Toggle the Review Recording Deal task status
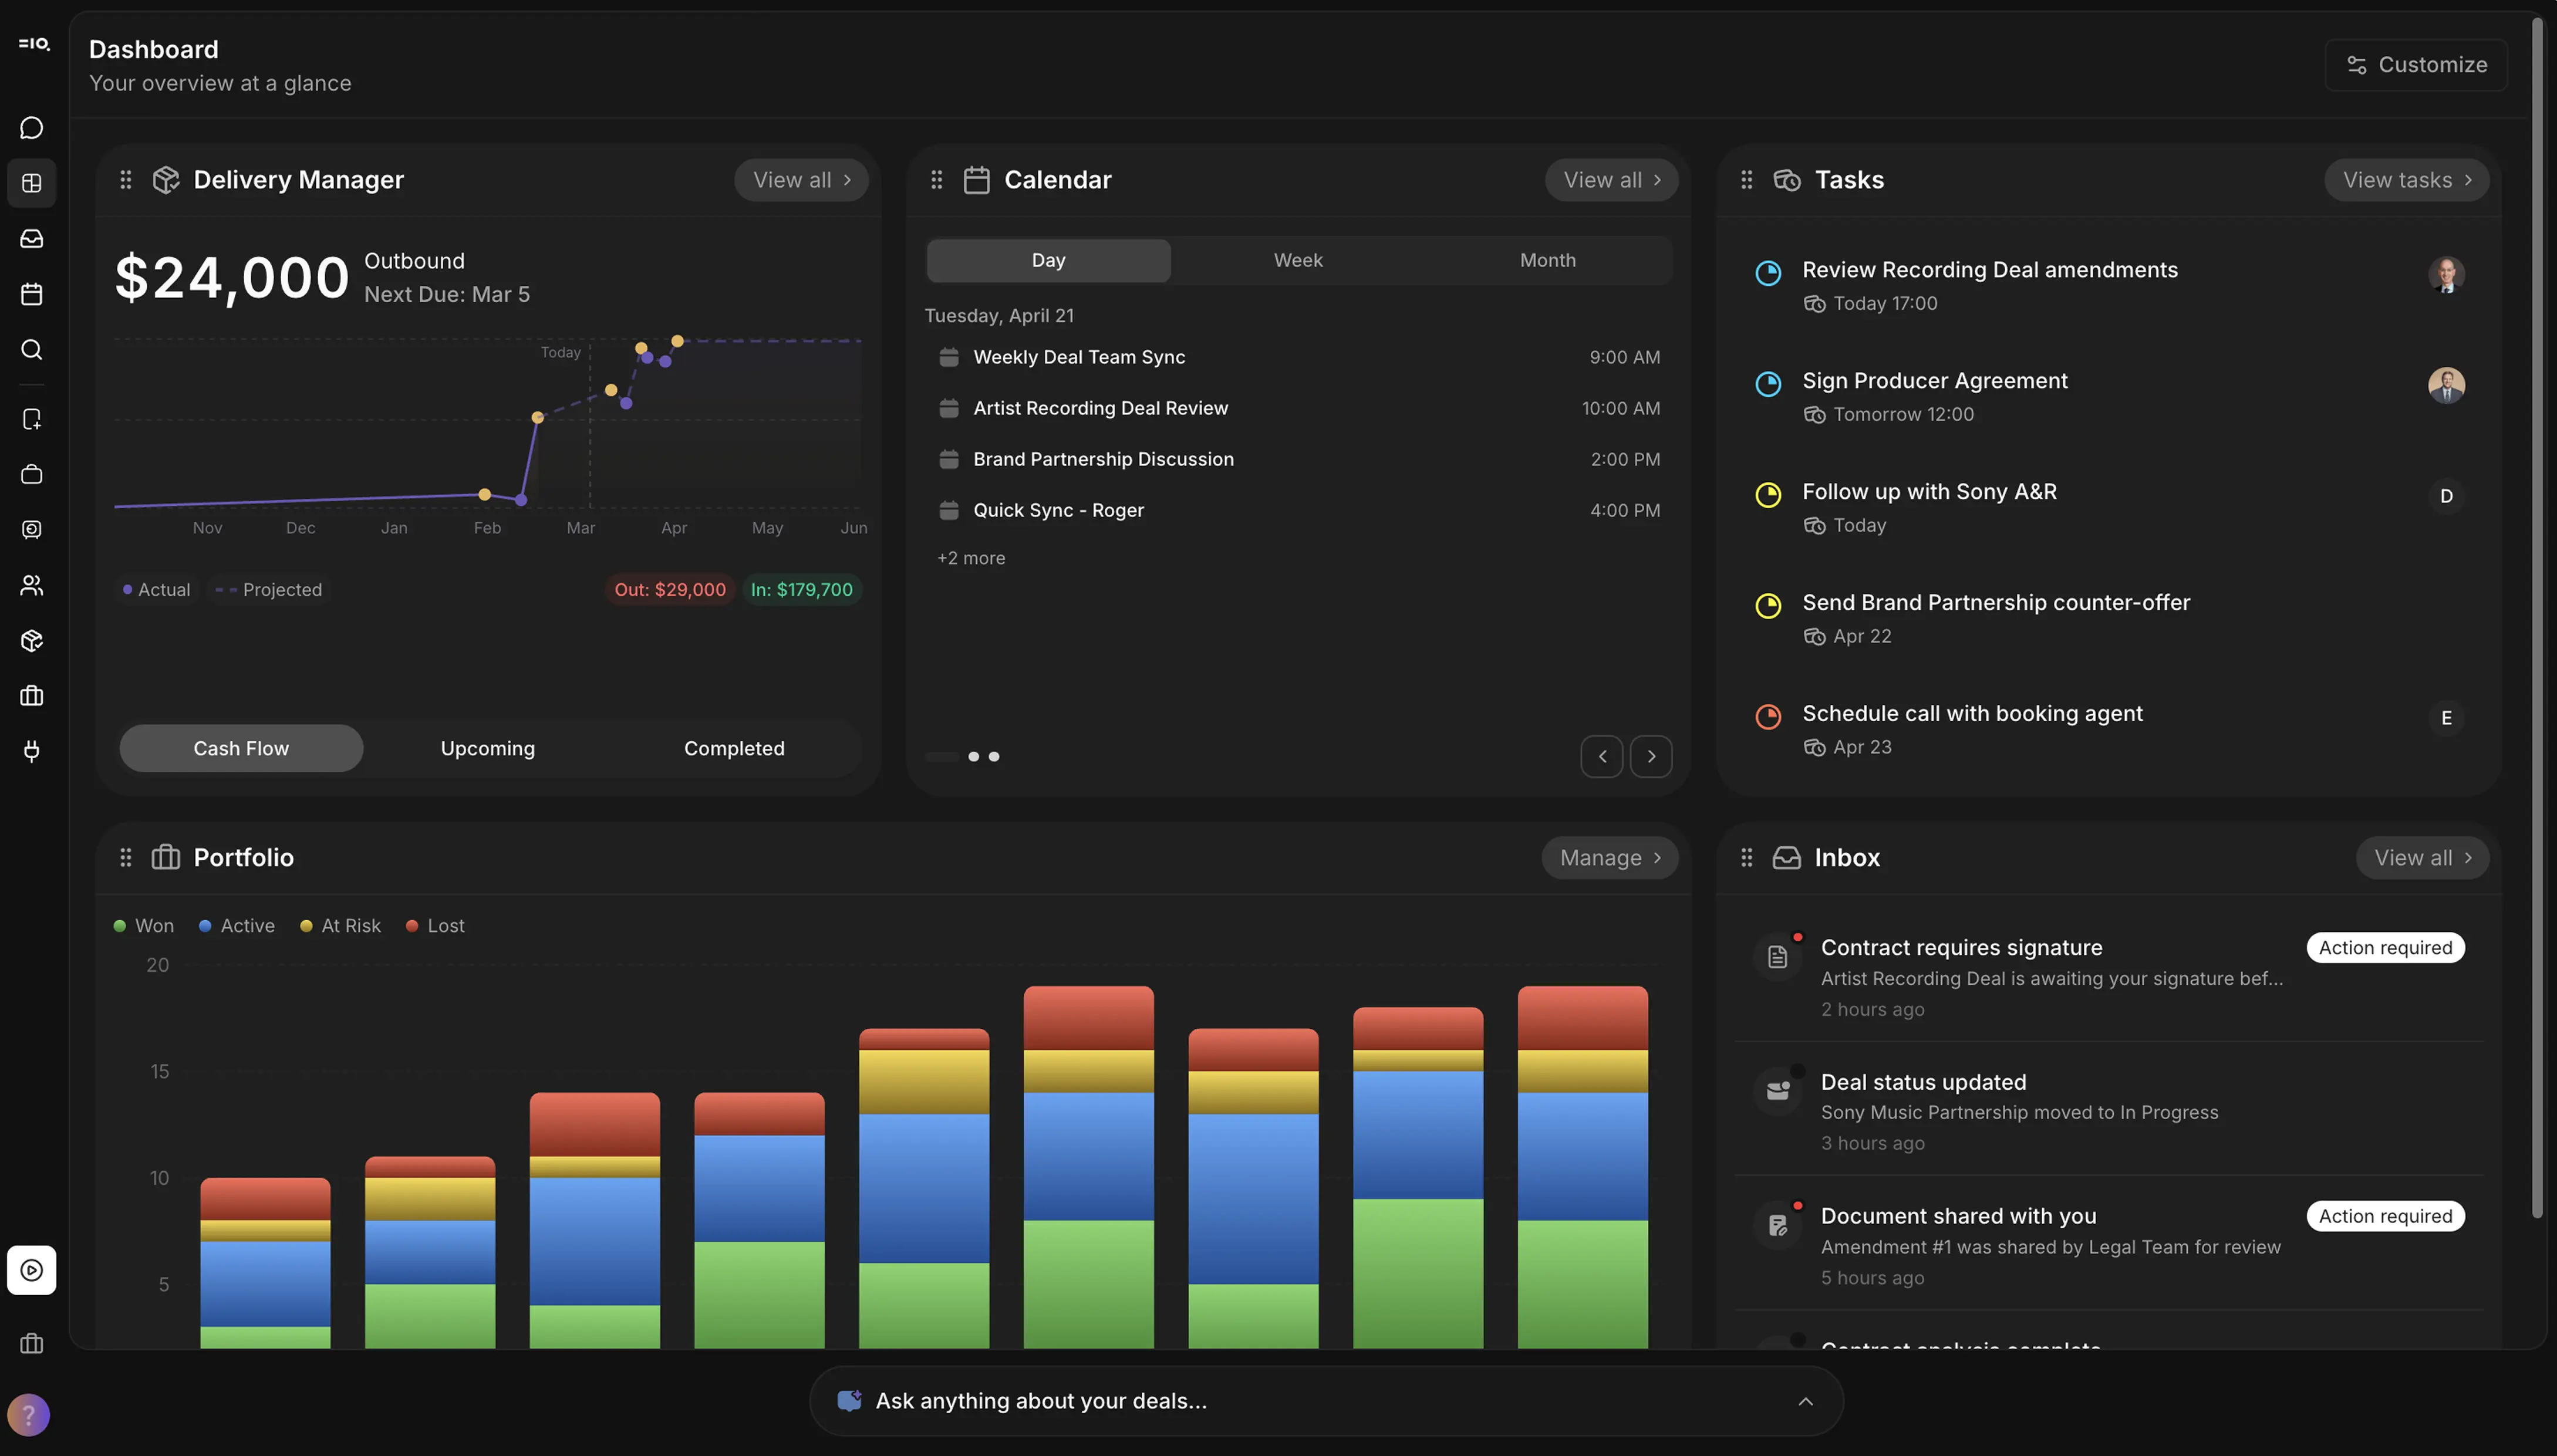Viewport: 2557px width, 1456px height. pos(1768,273)
